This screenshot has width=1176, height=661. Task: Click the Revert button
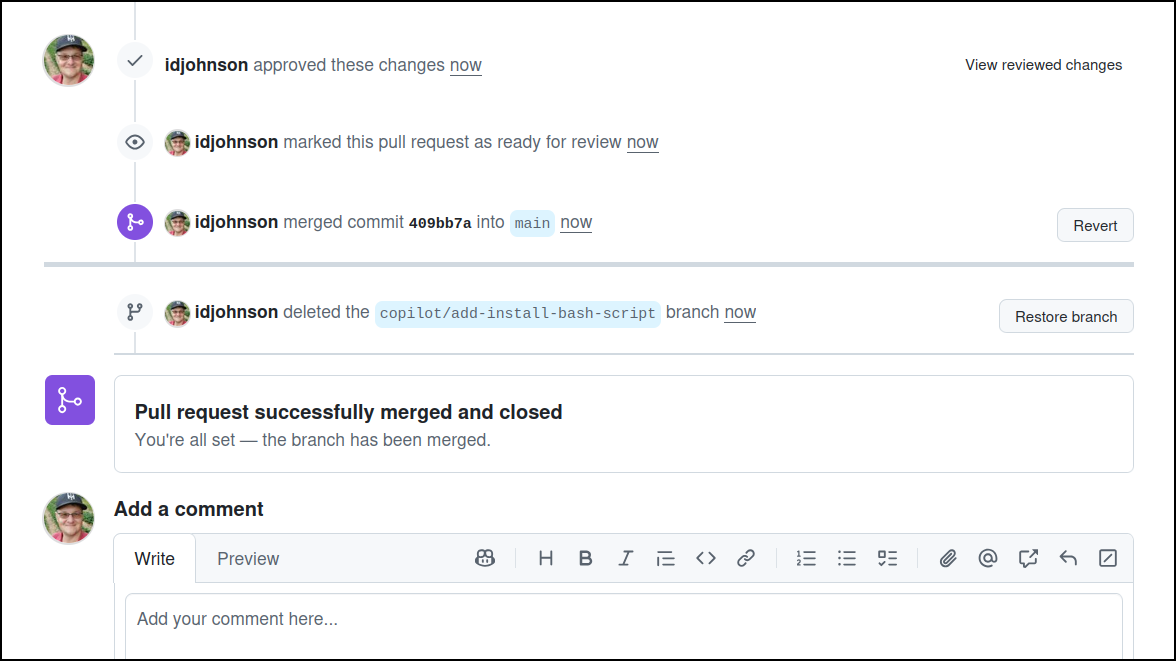1095,225
